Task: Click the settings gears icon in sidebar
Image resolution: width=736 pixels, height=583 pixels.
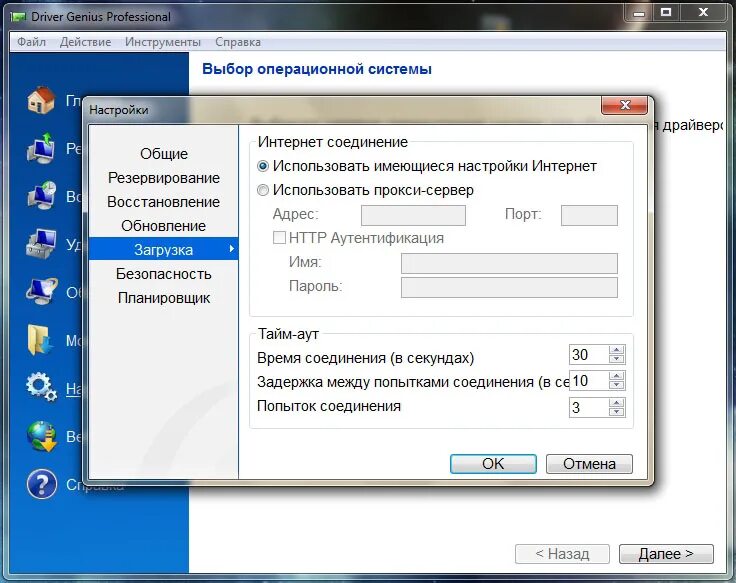Action: [x=41, y=387]
